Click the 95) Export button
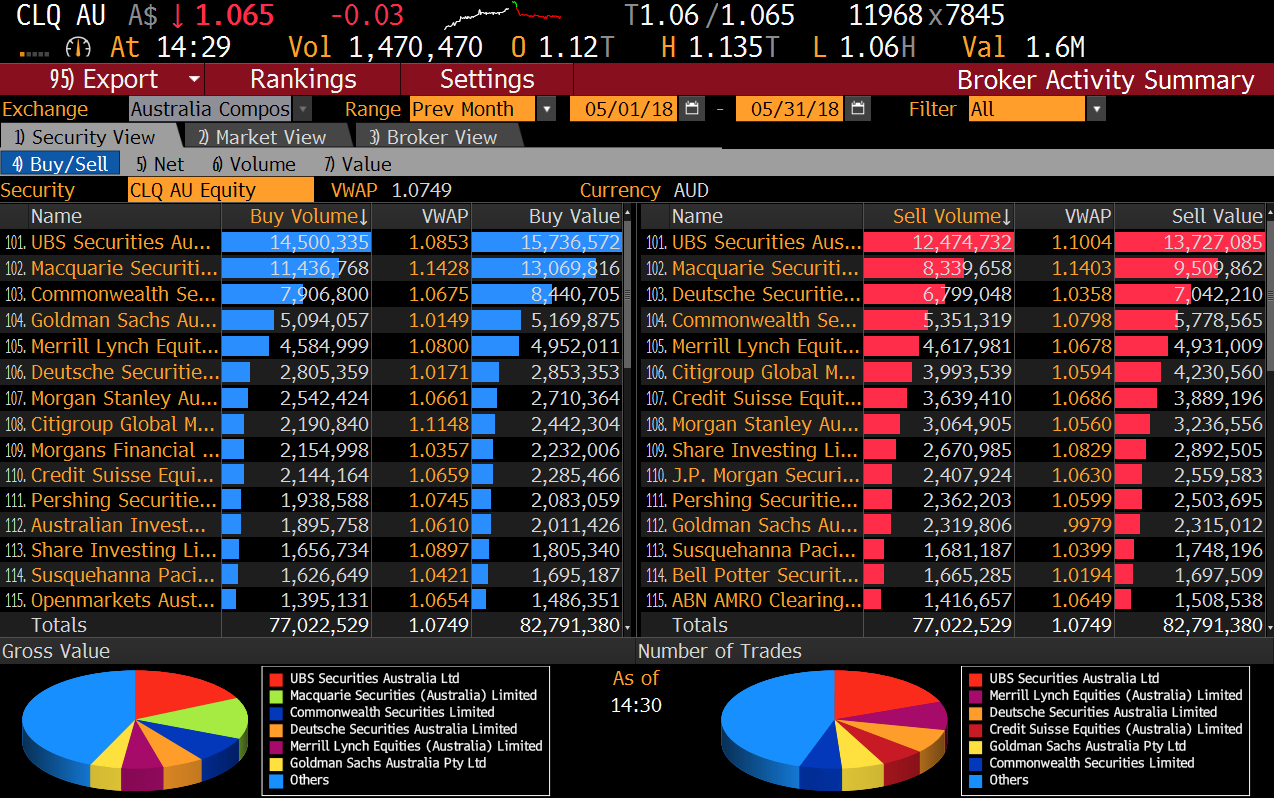This screenshot has width=1274, height=798. click(x=104, y=79)
